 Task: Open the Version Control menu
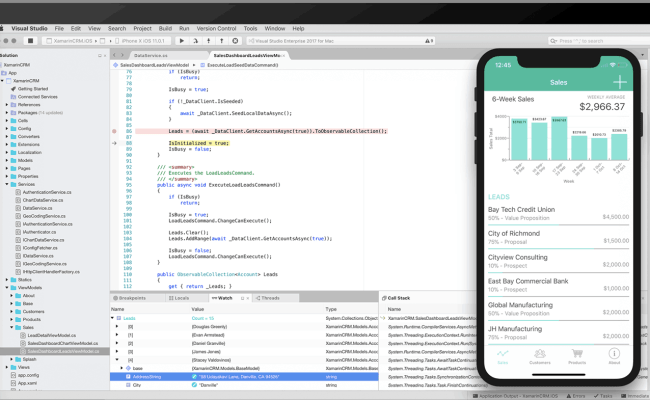pos(216,28)
